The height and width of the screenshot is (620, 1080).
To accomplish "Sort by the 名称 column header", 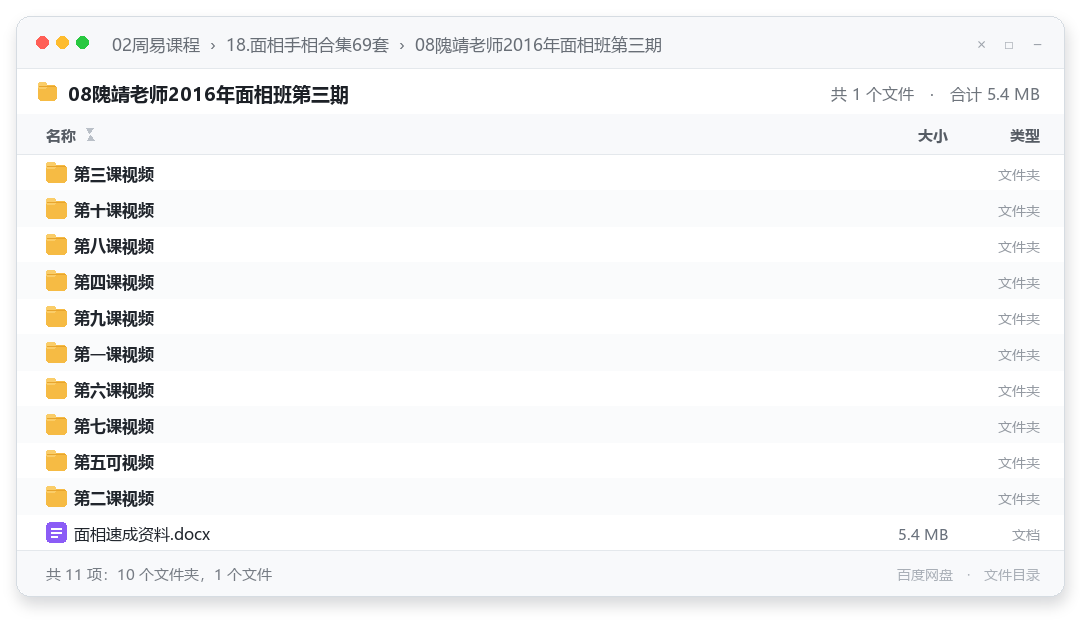I will tap(61, 136).
